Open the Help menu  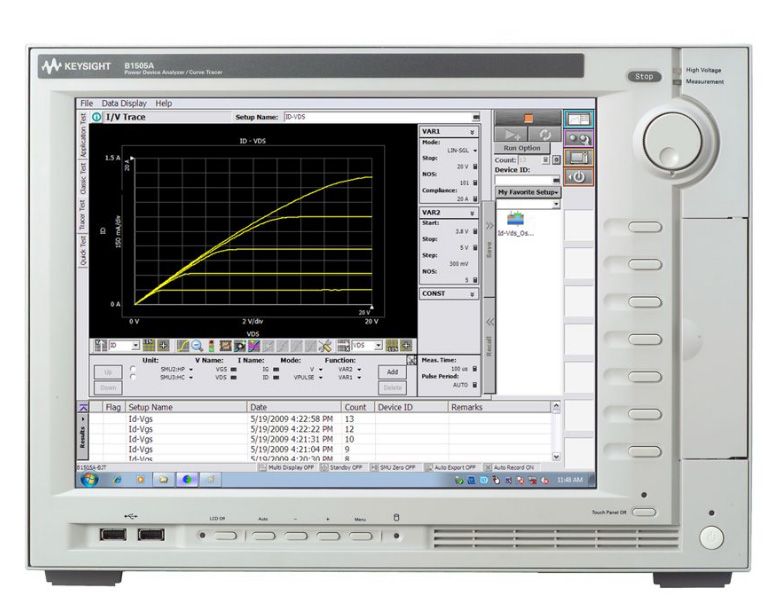pos(164,103)
